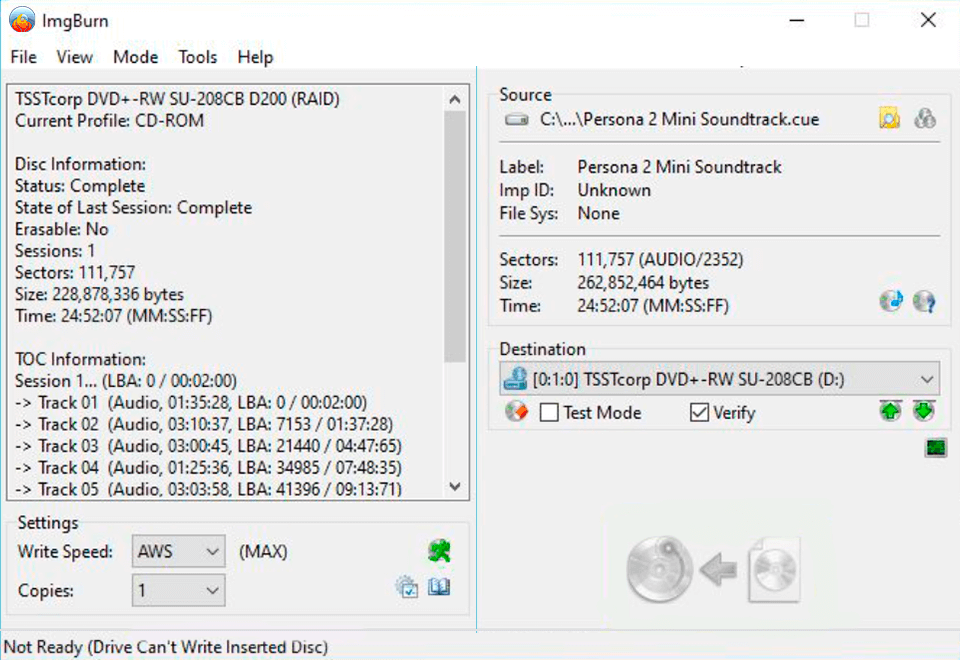
Task: Click the calendar checkmark icon in Settings
Action: (x=406, y=588)
